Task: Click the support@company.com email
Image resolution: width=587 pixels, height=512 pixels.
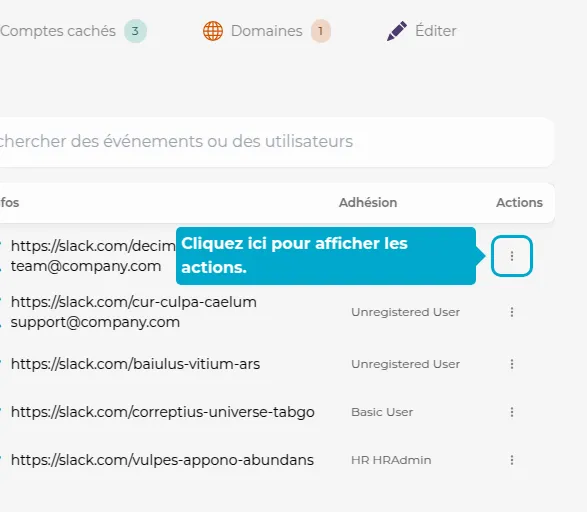Action: (x=95, y=322)
